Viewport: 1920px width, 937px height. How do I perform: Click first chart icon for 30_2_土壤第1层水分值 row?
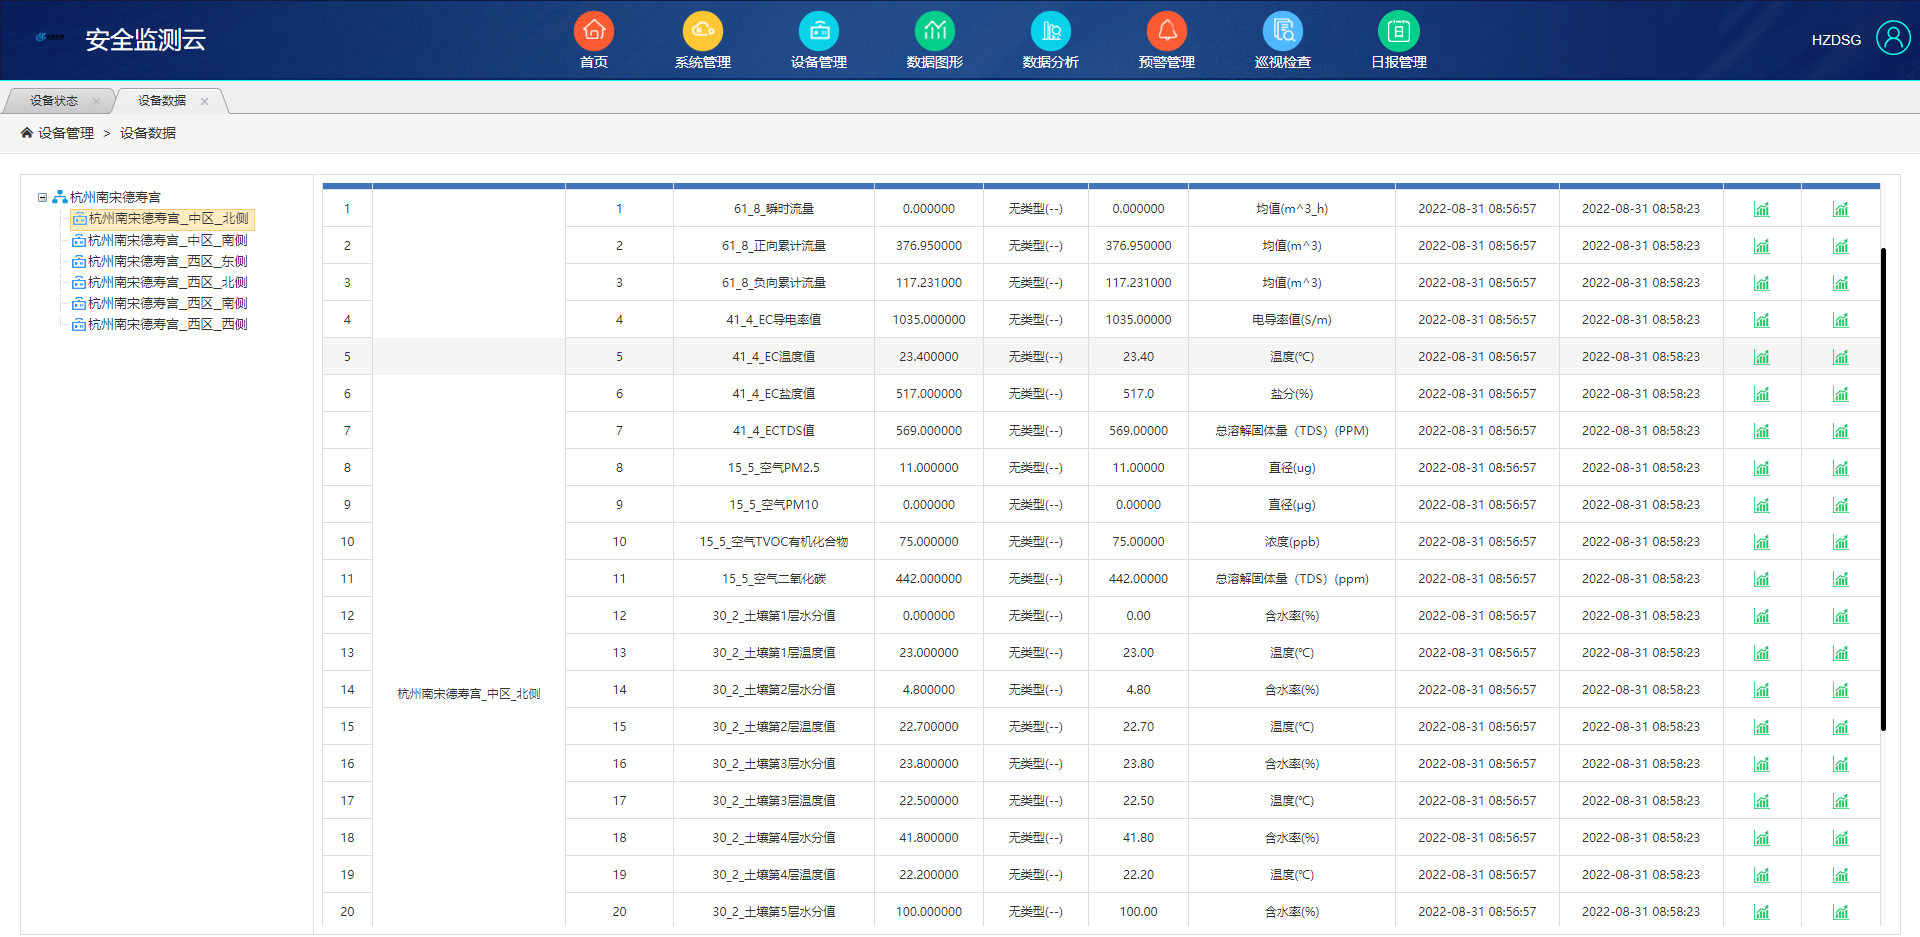coord(1762,616)
